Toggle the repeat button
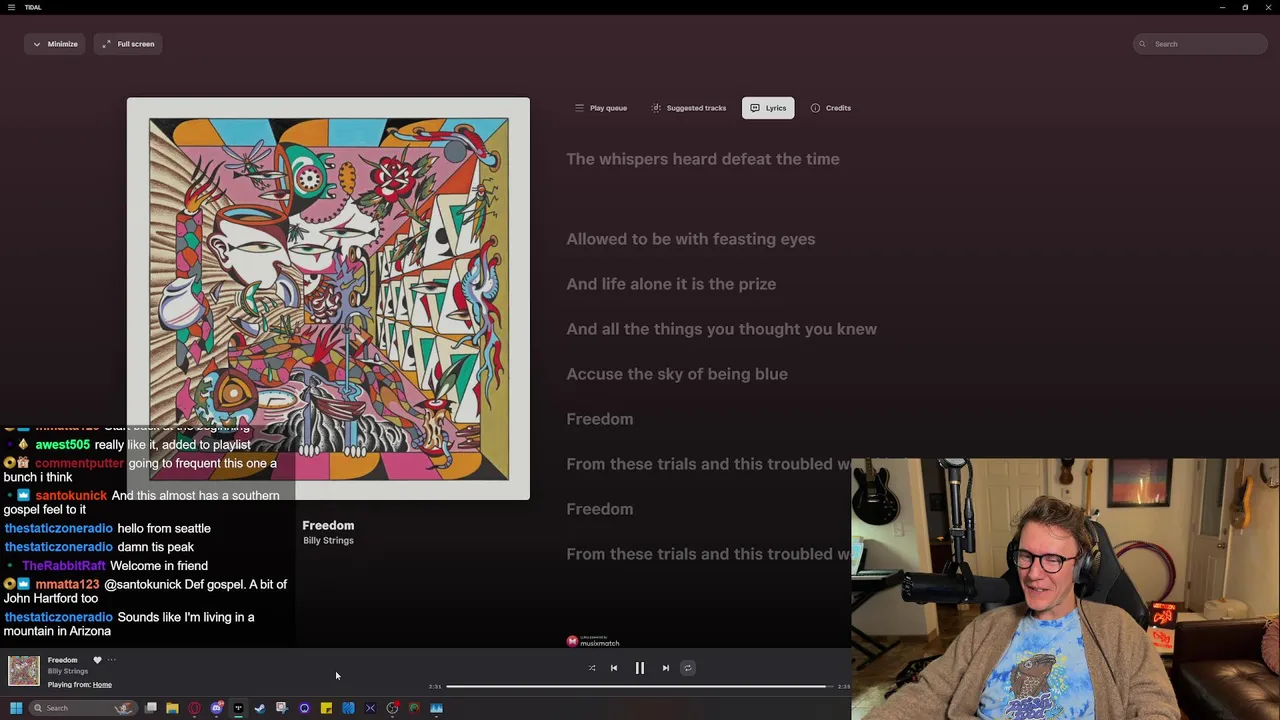 pyautogui.click(x=687, y=668)
